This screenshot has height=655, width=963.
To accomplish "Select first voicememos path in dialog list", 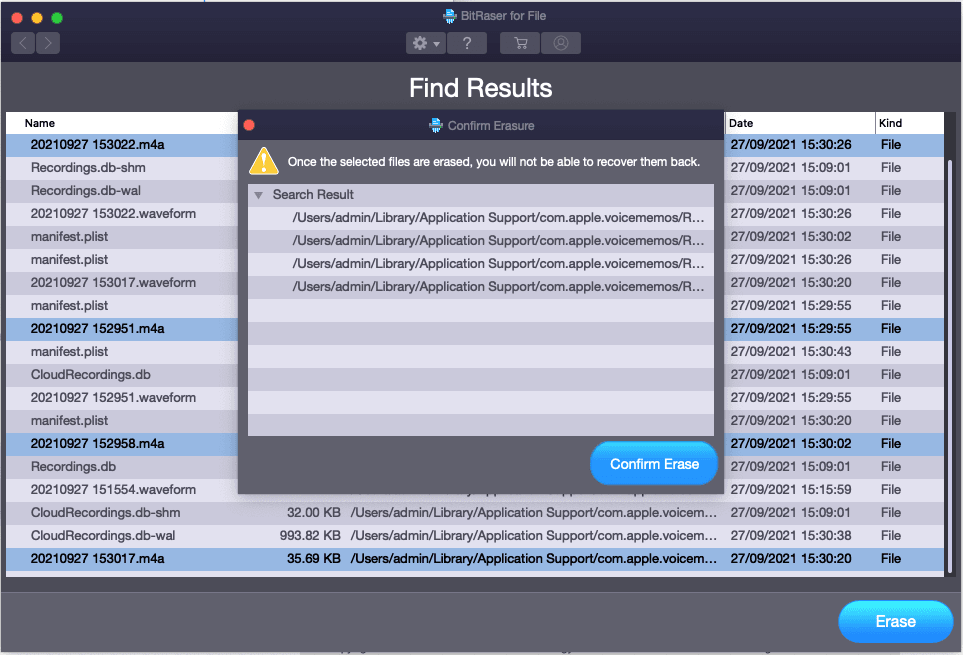I will click(x=481, y=218).
